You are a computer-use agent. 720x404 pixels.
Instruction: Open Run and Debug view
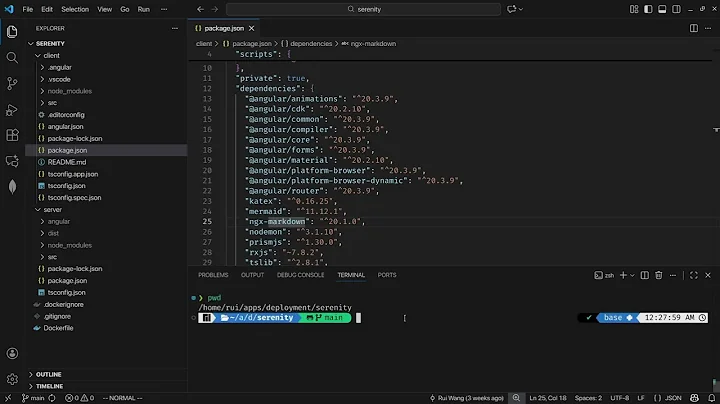[12, 109]
